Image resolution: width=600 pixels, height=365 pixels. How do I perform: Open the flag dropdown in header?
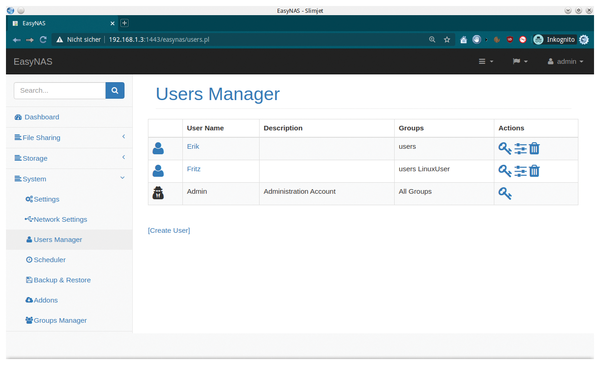(520, 61)
